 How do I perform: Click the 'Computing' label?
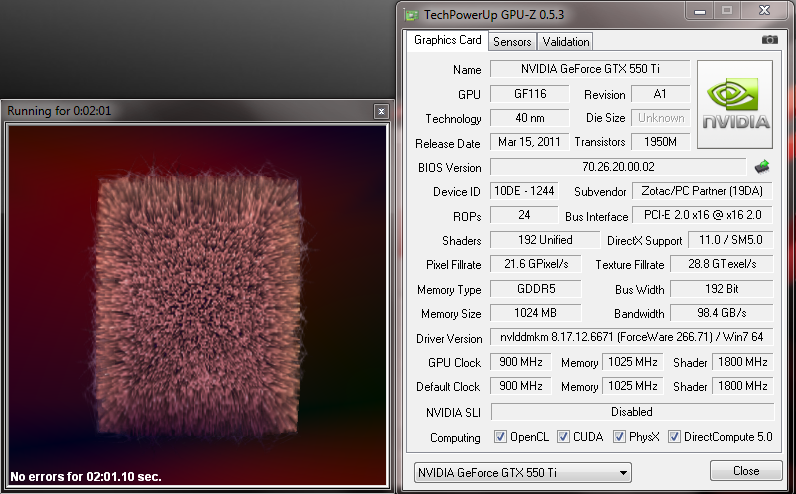[455, 438]
